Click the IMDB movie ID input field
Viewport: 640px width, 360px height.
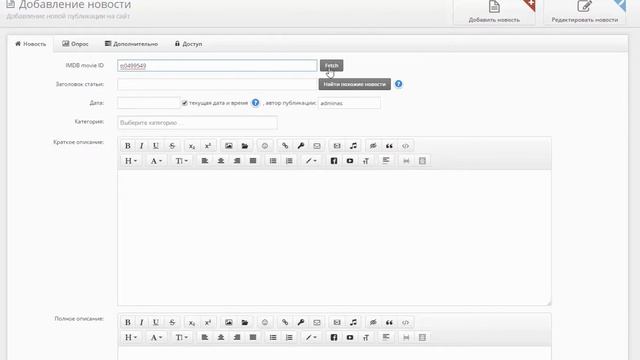[x=217, y=66]
